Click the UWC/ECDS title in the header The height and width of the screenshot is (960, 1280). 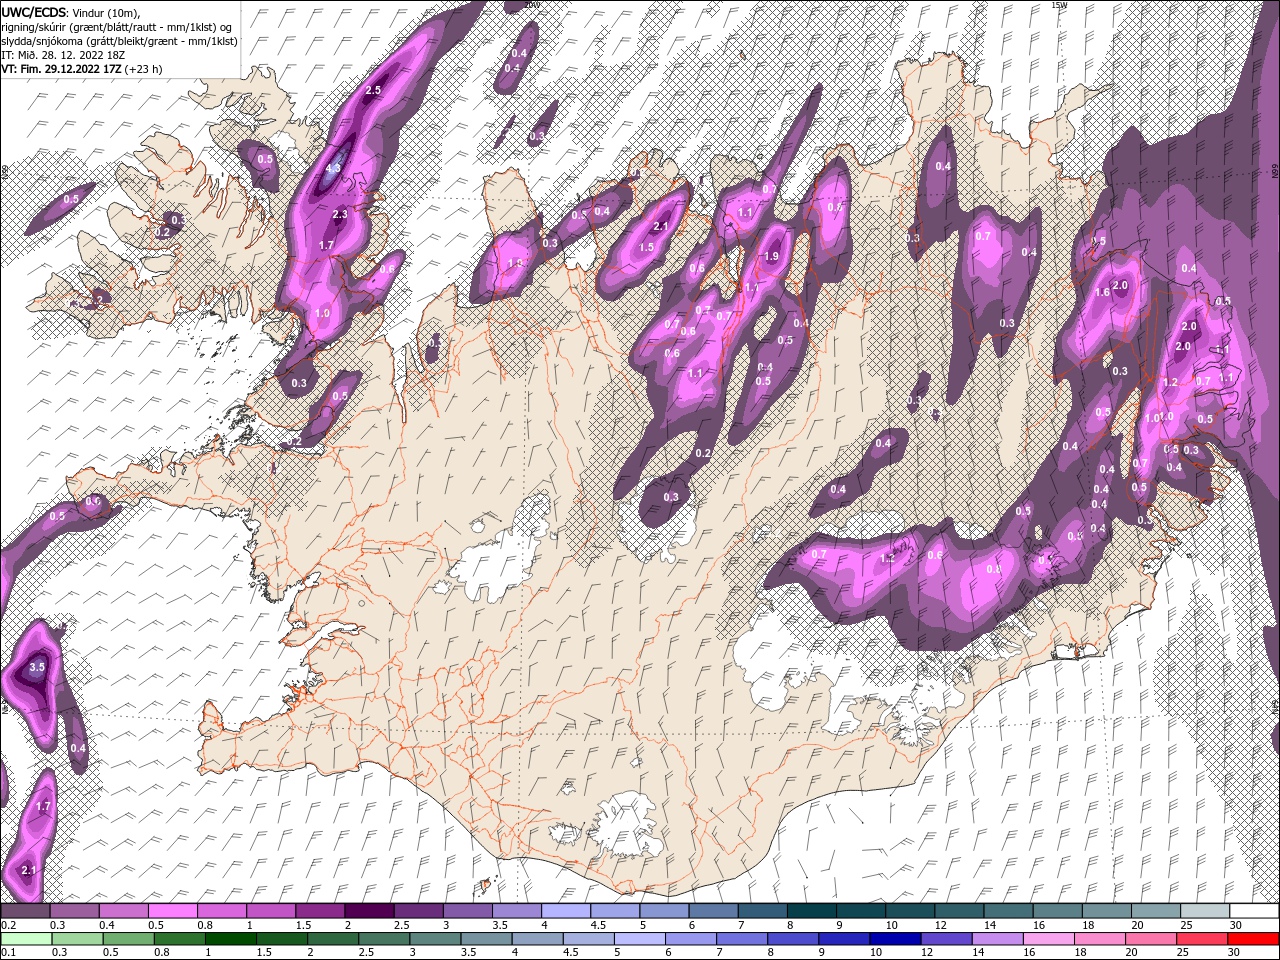tap(32, 12)
